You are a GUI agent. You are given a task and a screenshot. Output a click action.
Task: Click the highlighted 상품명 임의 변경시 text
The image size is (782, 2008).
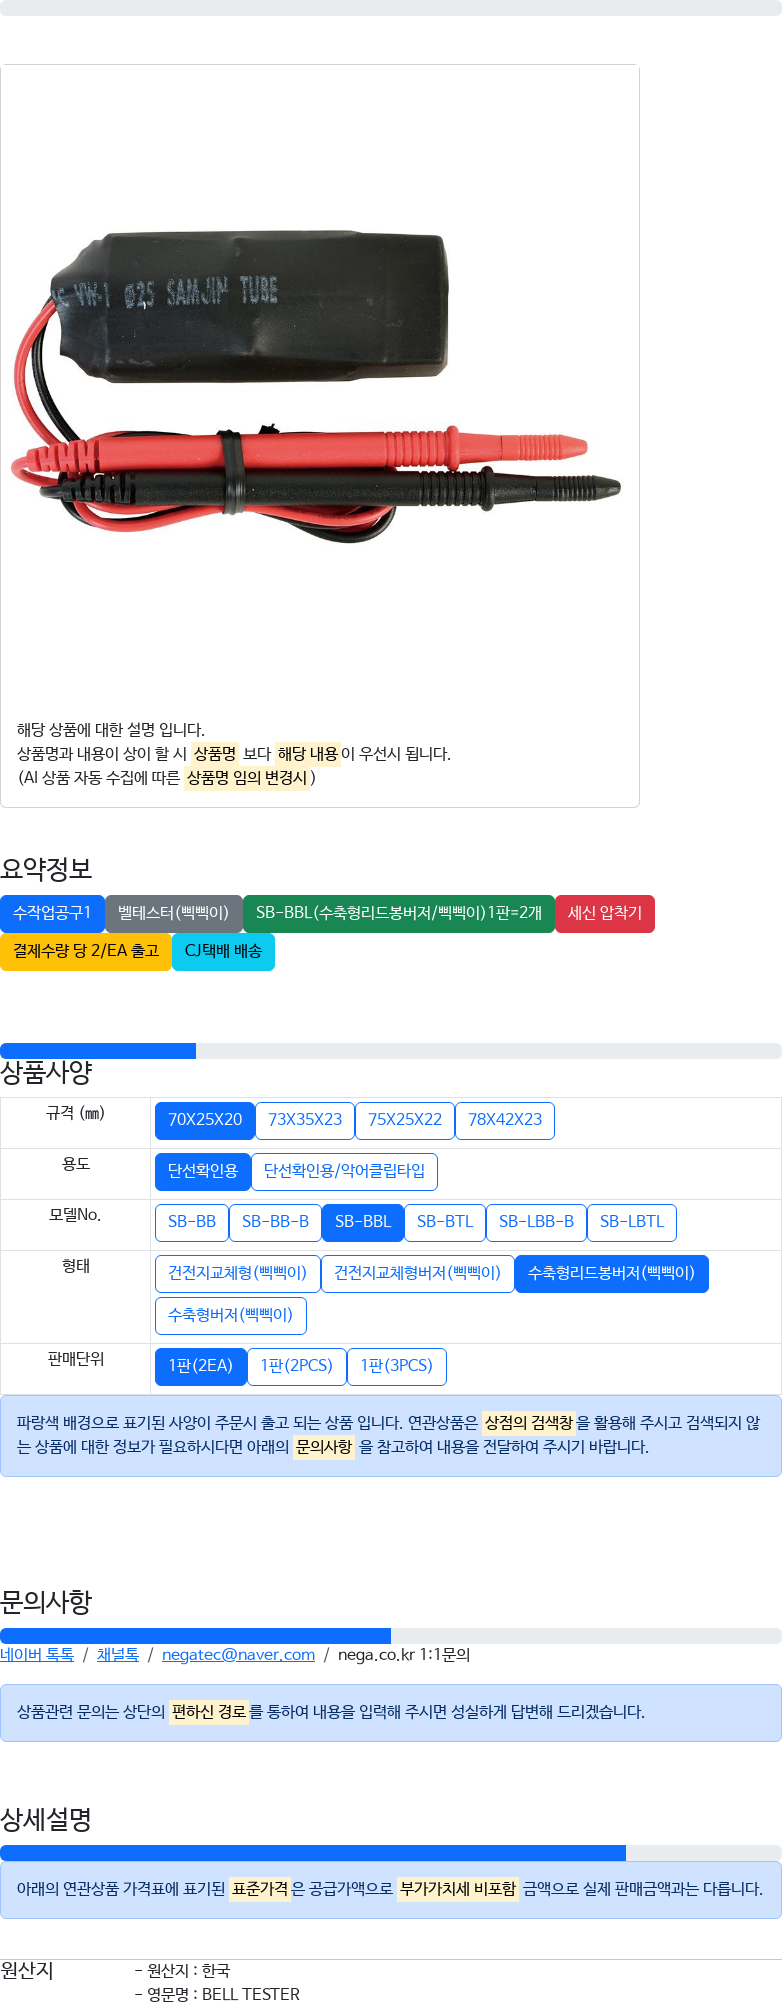(247, 778)
